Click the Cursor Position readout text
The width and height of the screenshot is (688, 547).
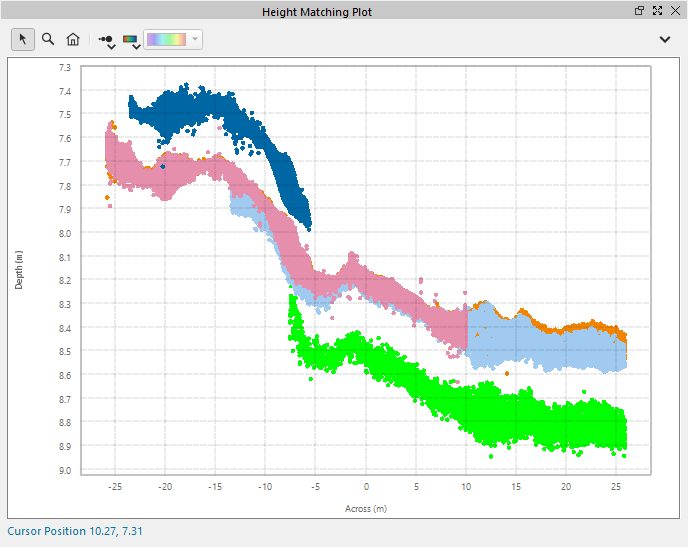(75, 531)
